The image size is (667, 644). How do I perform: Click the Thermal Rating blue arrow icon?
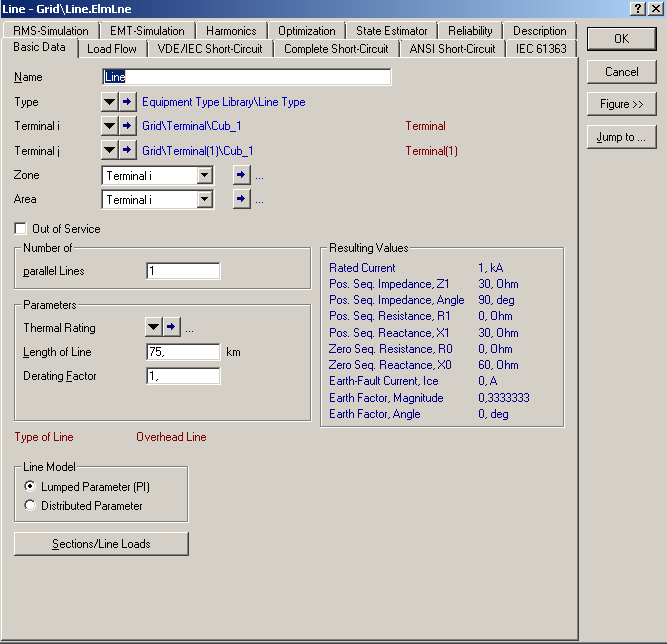click(x=171, y=327)
